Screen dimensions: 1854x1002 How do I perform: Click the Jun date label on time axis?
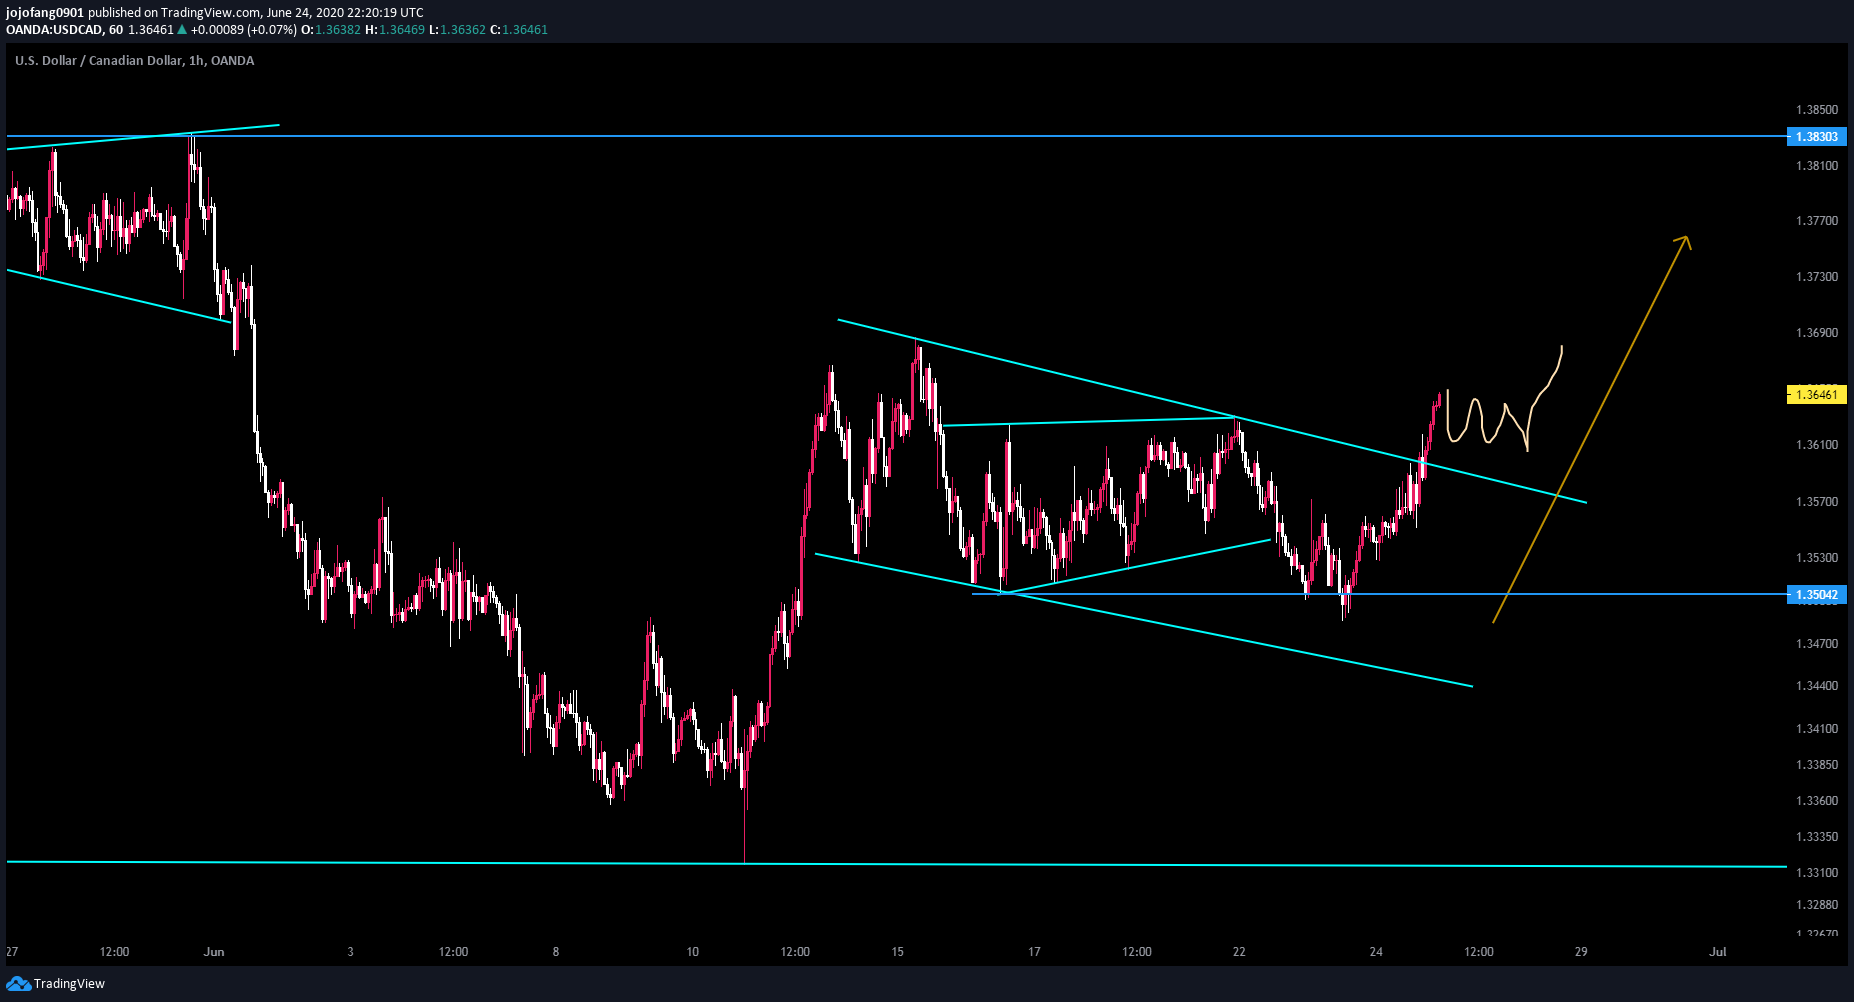[214, 952]
